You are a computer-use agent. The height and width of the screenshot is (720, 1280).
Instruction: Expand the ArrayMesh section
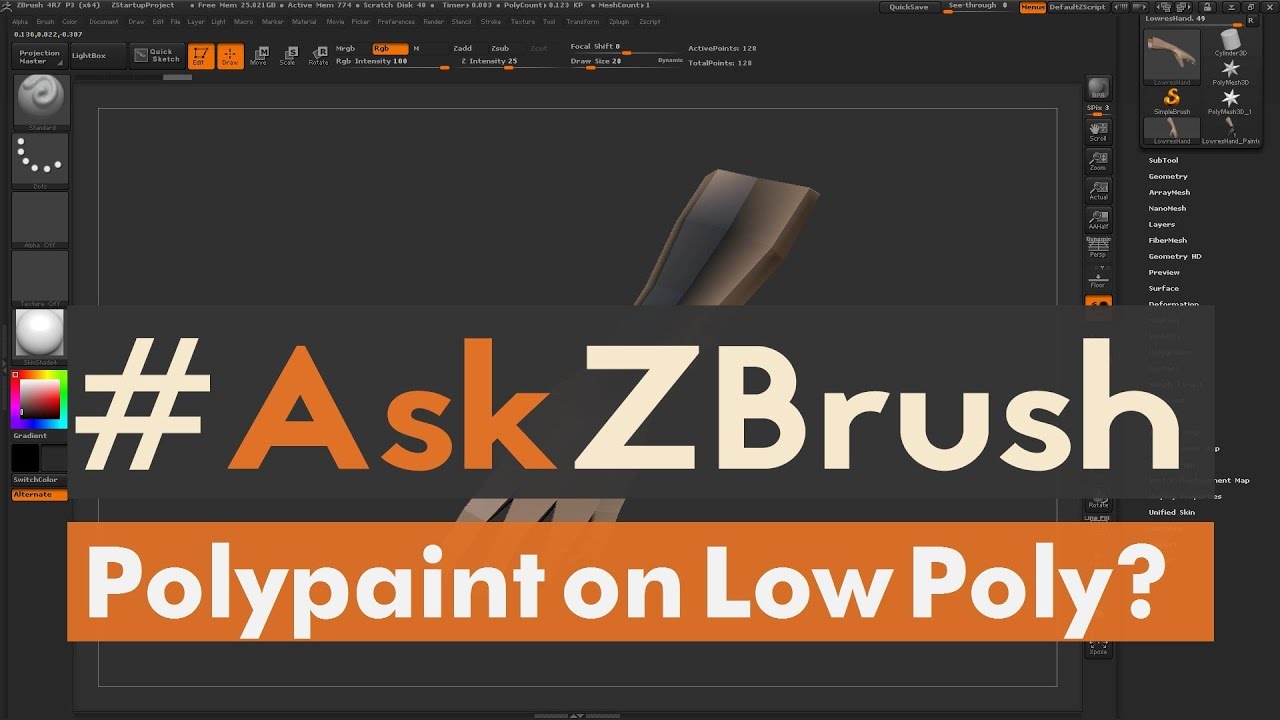[1169, 192]
